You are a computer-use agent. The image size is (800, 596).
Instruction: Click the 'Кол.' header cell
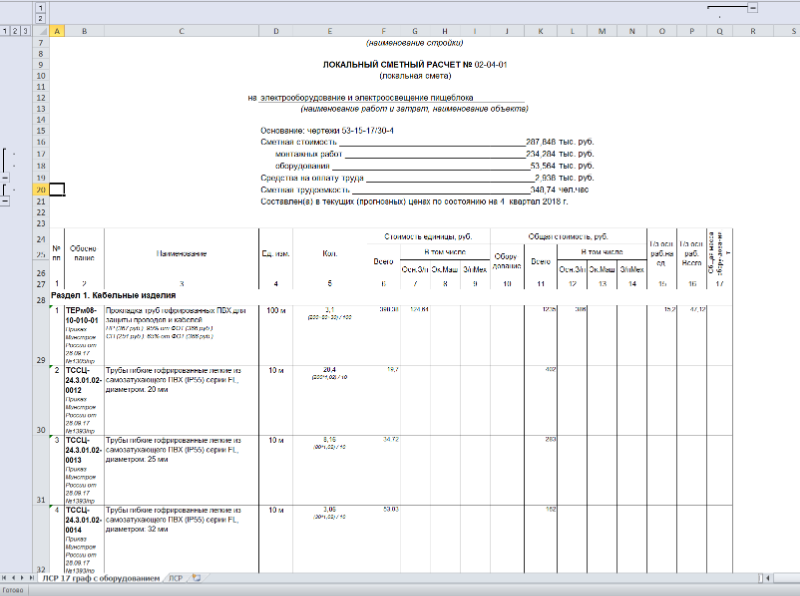coord(330,254)
